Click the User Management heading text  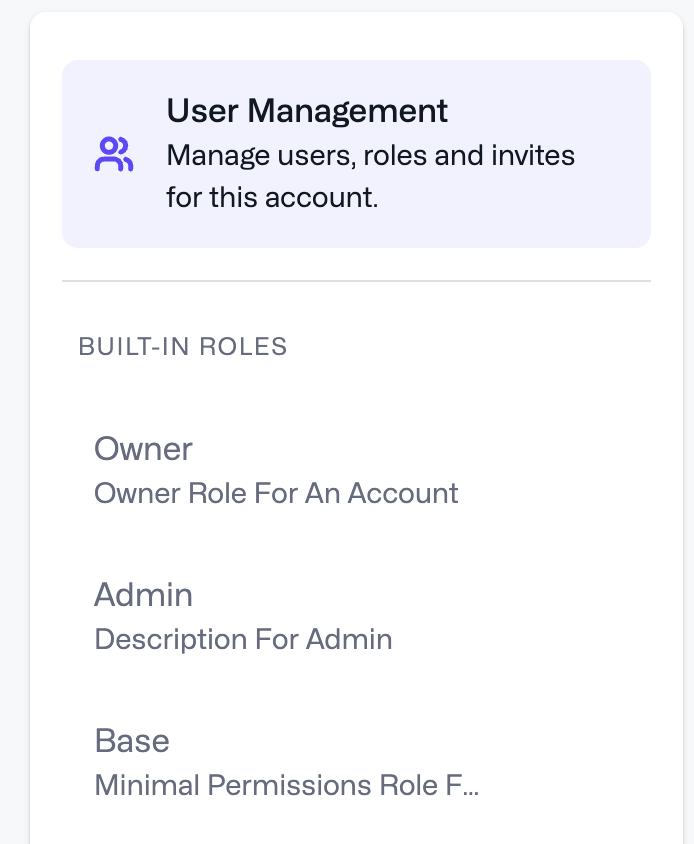[x=307, y=111]
